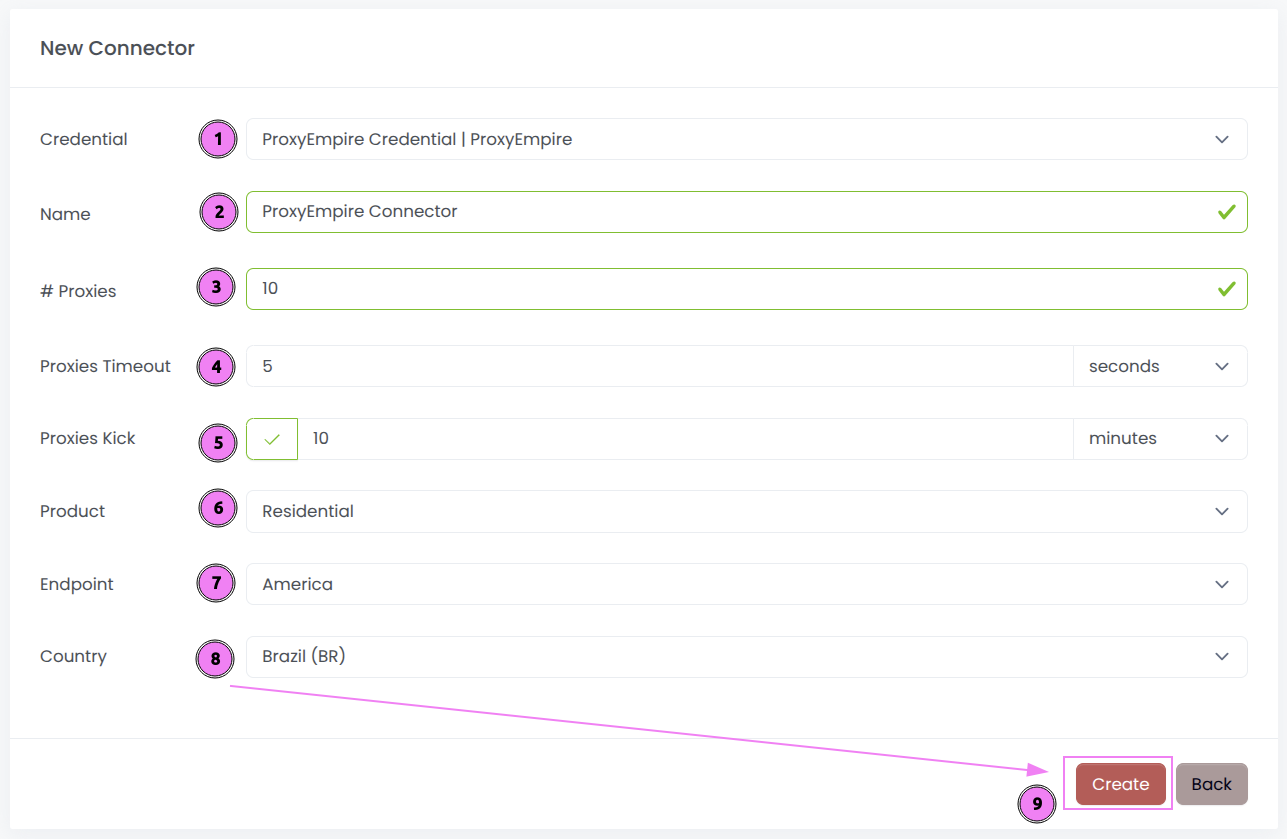
Task: Click the green checkmark in # Proxies field
Action: click(1226, 289)
